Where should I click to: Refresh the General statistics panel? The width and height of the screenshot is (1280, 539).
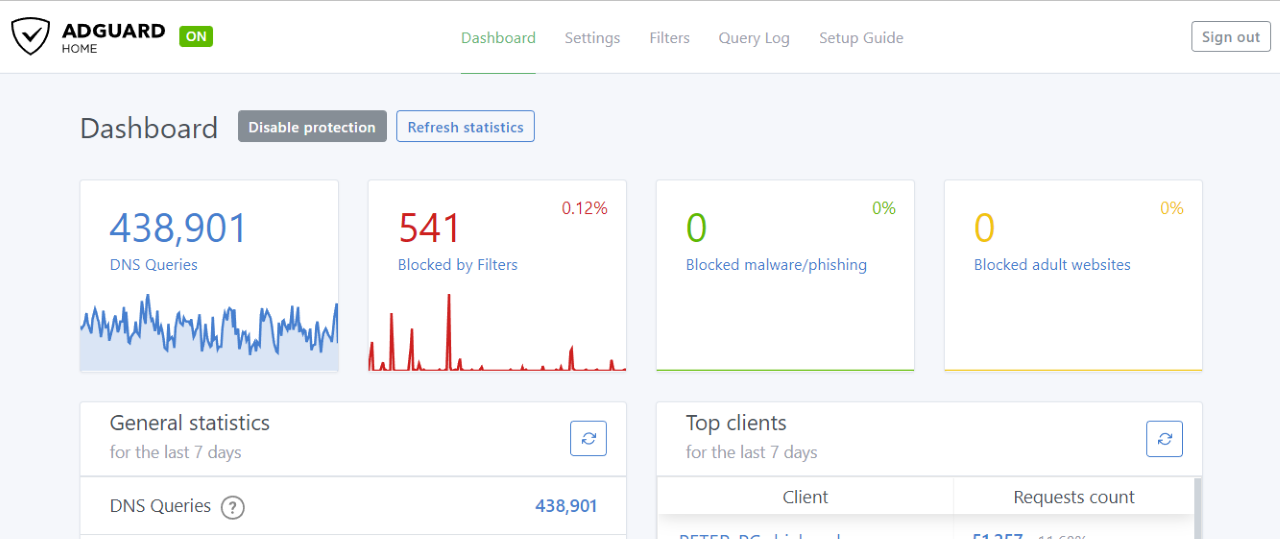pos(588,438)
